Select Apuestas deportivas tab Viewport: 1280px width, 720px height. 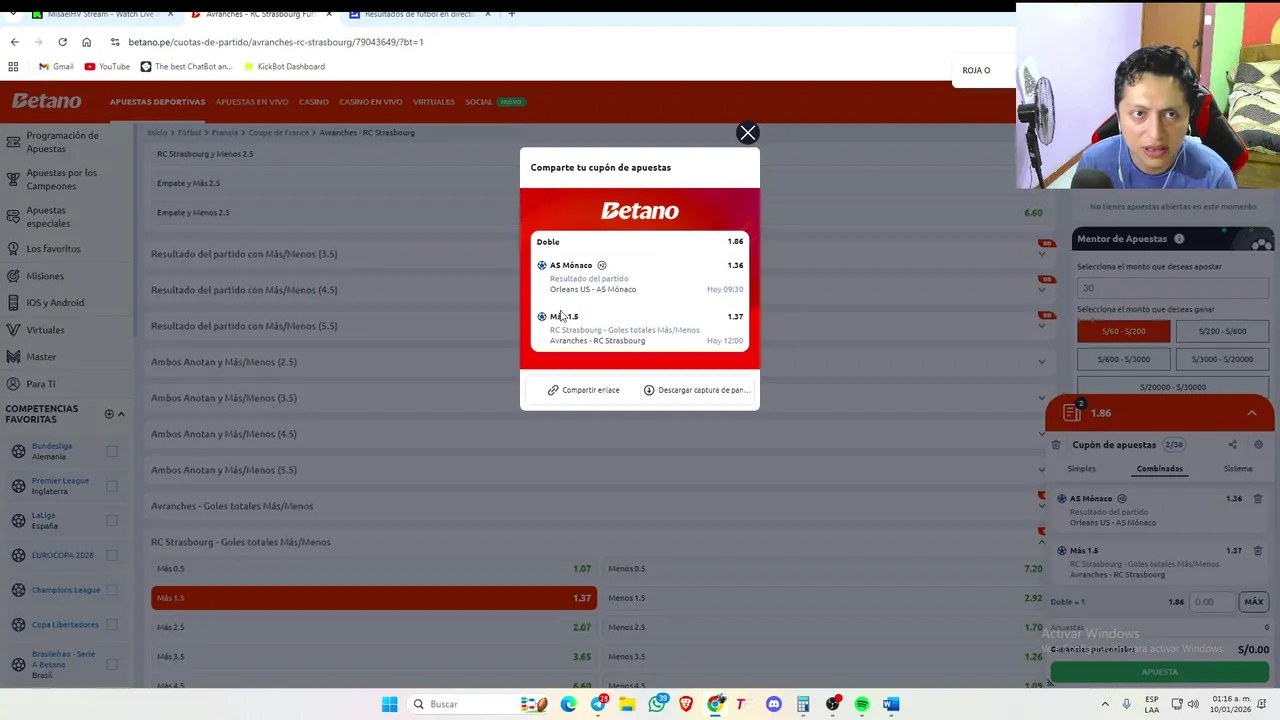(157, 102)
